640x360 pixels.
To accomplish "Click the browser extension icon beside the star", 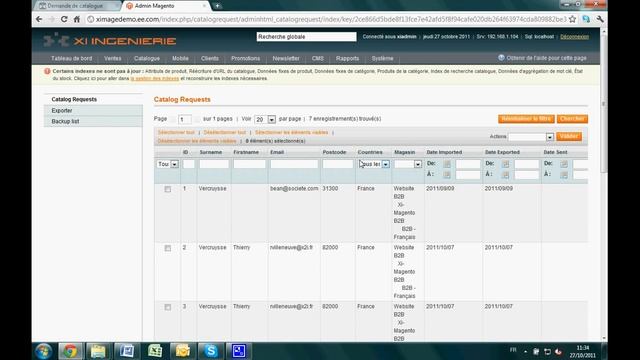I will tap(586, 19).
